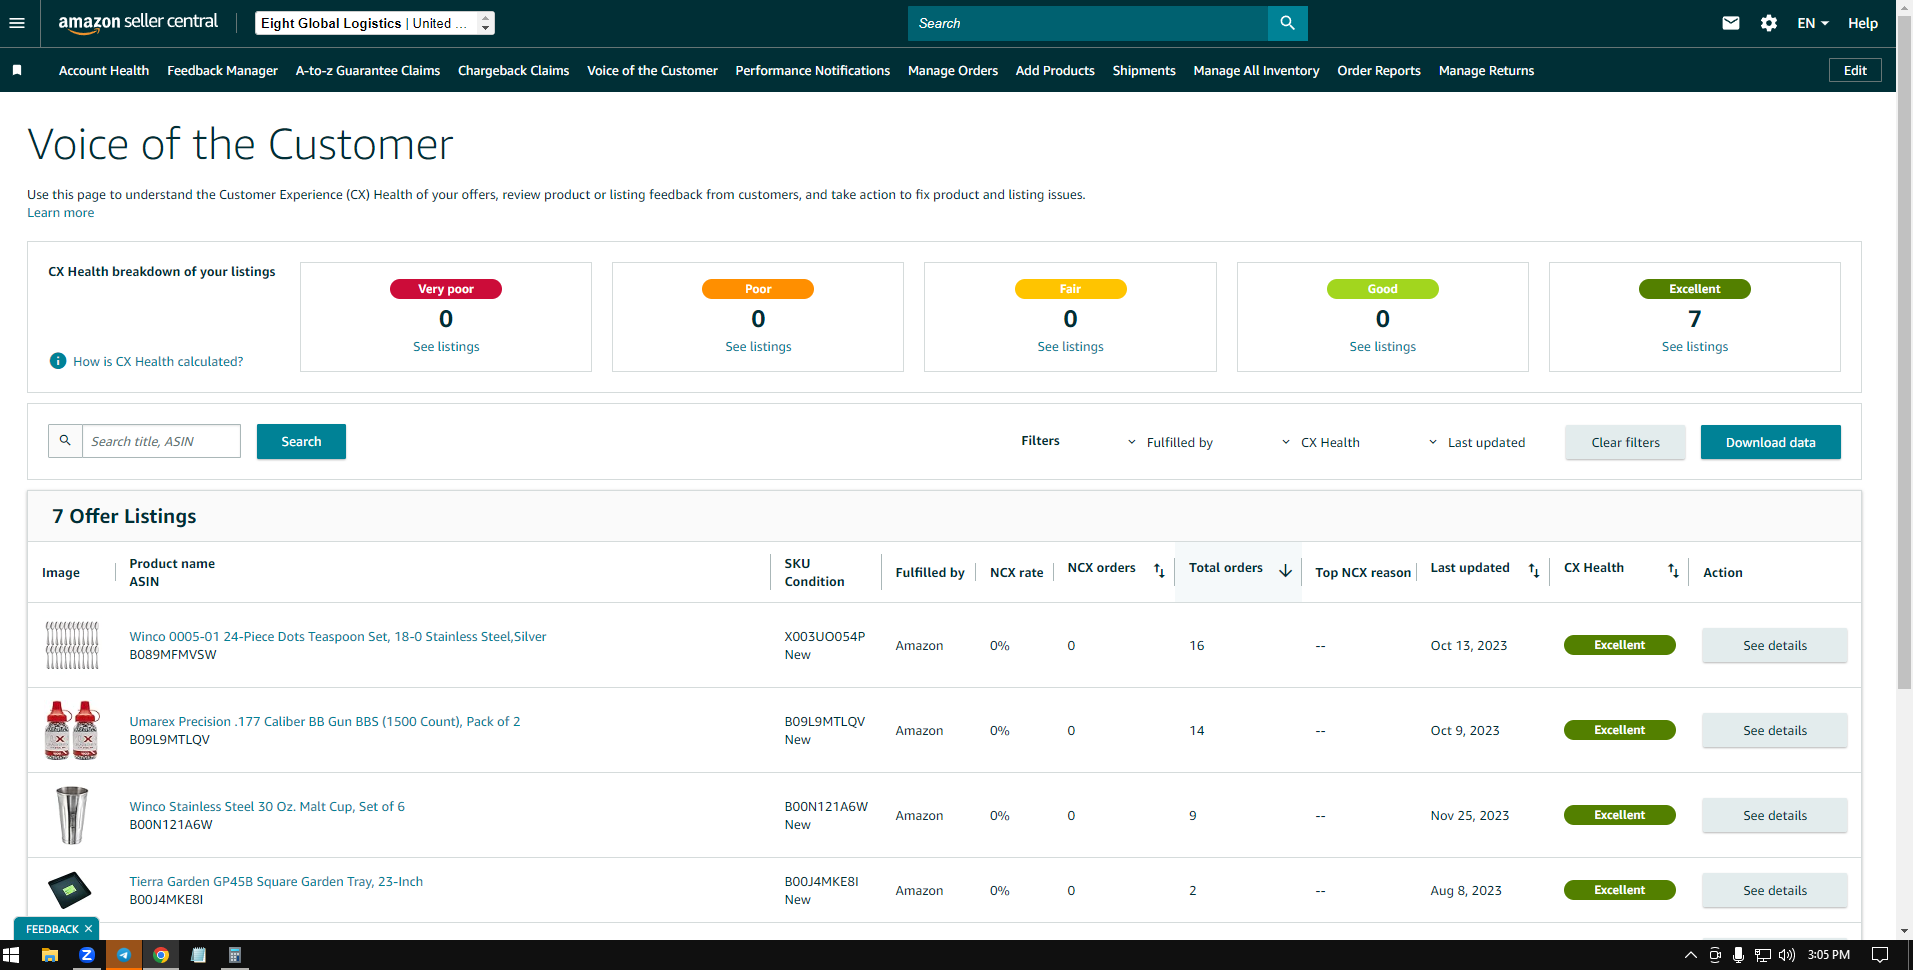Click the magnifier icon in title search box
This screenshot has height=970, width=1913.
coord(65,441)
